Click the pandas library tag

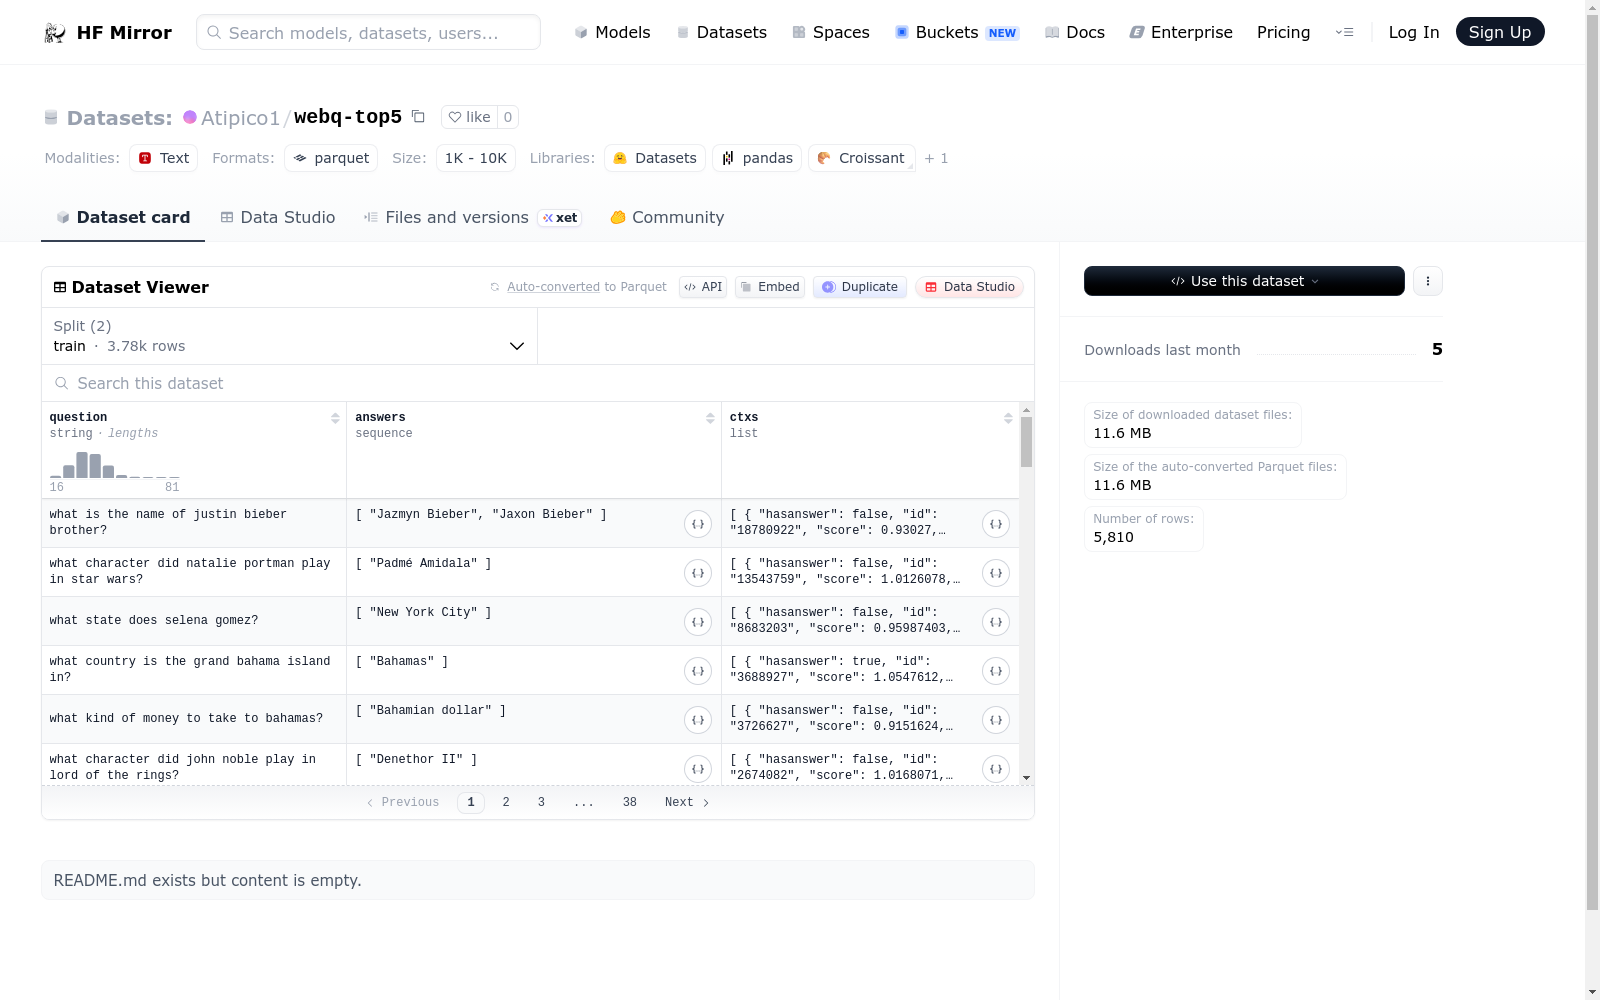click(x=757, y=158)
